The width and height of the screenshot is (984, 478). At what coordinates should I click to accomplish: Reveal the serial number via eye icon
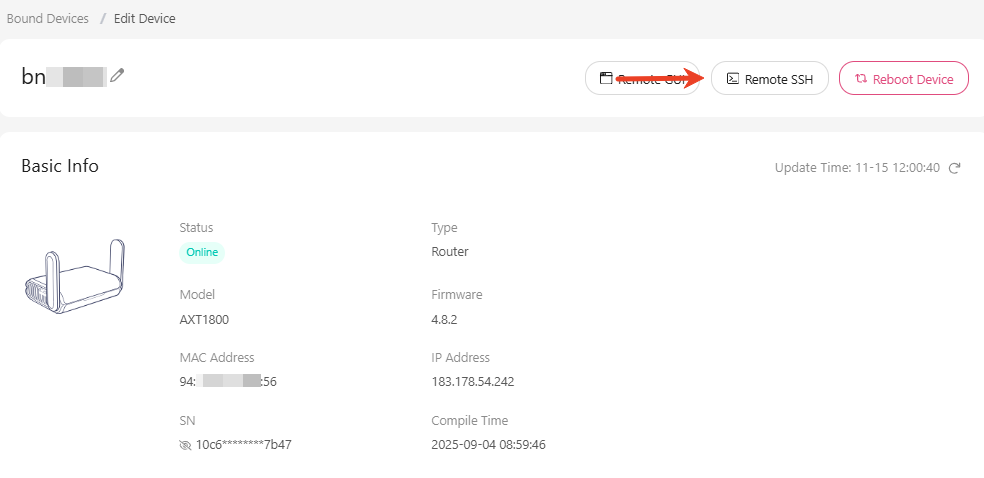point(185,445)
